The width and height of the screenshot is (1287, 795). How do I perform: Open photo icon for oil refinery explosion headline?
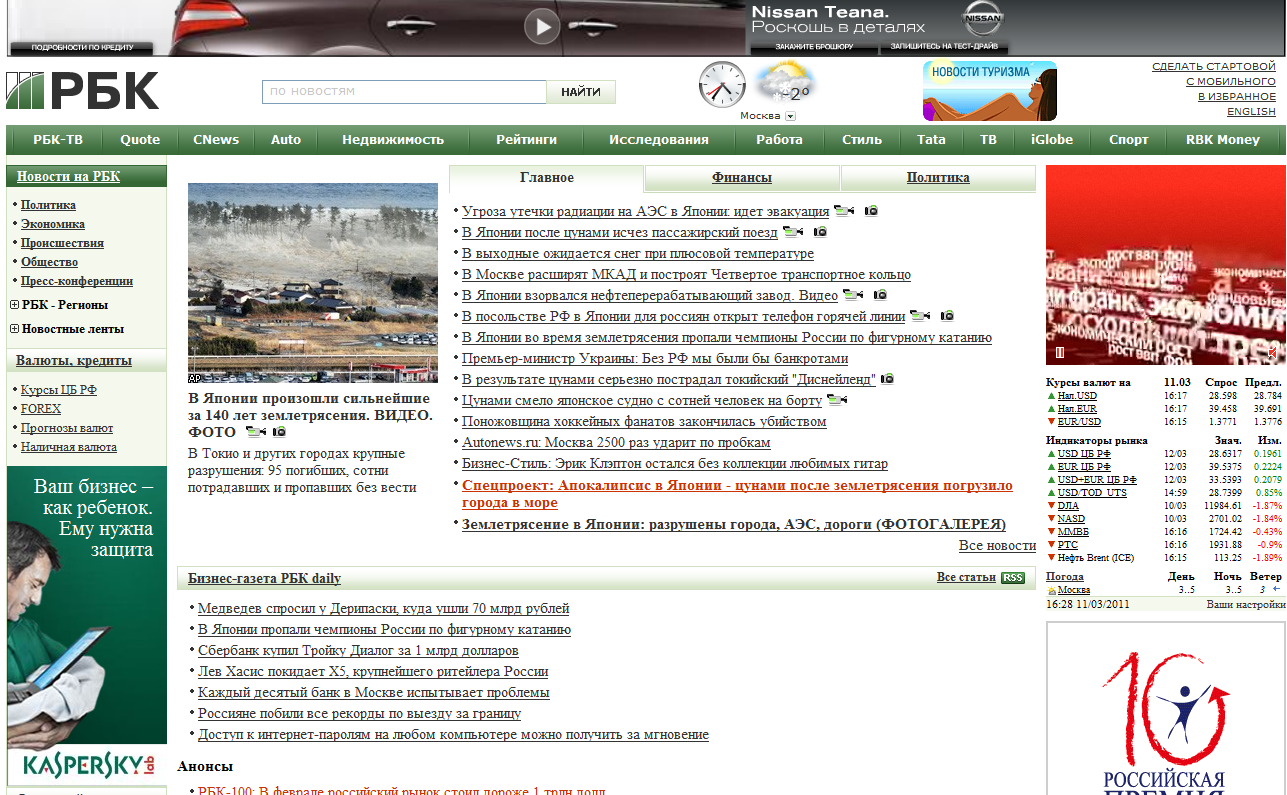(x=880, y=295)
